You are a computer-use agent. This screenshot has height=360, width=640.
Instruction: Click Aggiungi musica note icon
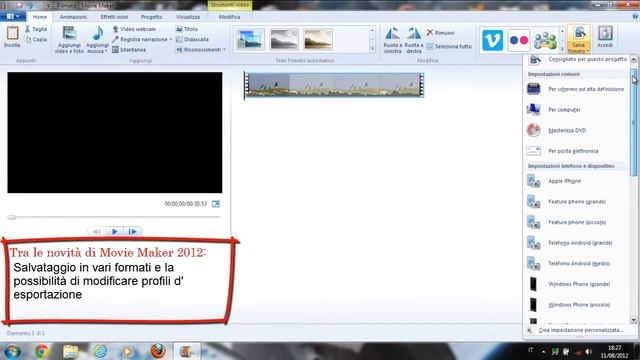click(x=98, y=33)
